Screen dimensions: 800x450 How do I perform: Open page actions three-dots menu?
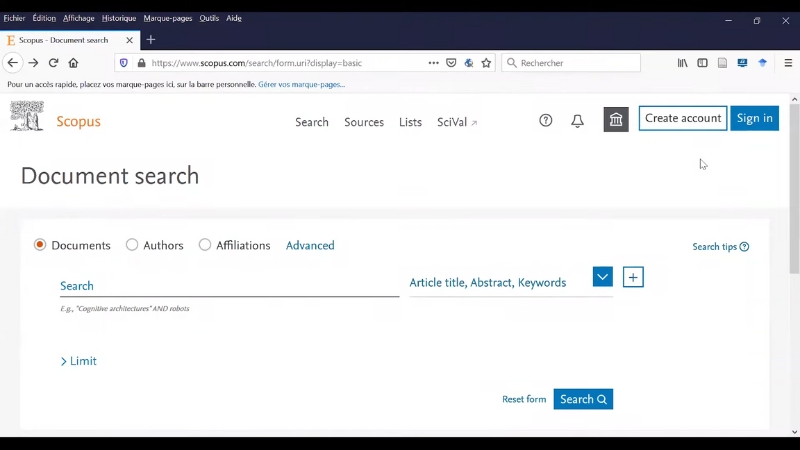click(433, 63)
